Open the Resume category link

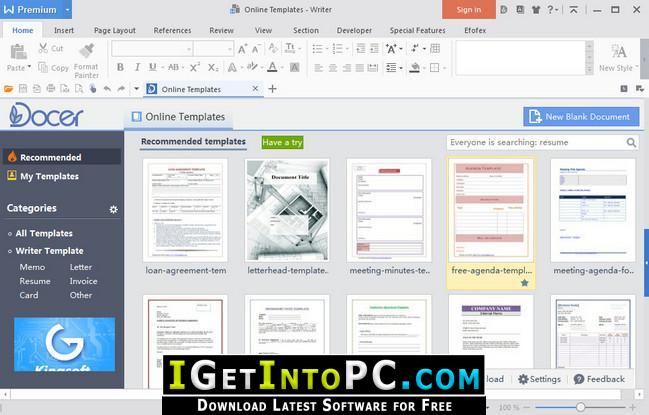[35, 281]
